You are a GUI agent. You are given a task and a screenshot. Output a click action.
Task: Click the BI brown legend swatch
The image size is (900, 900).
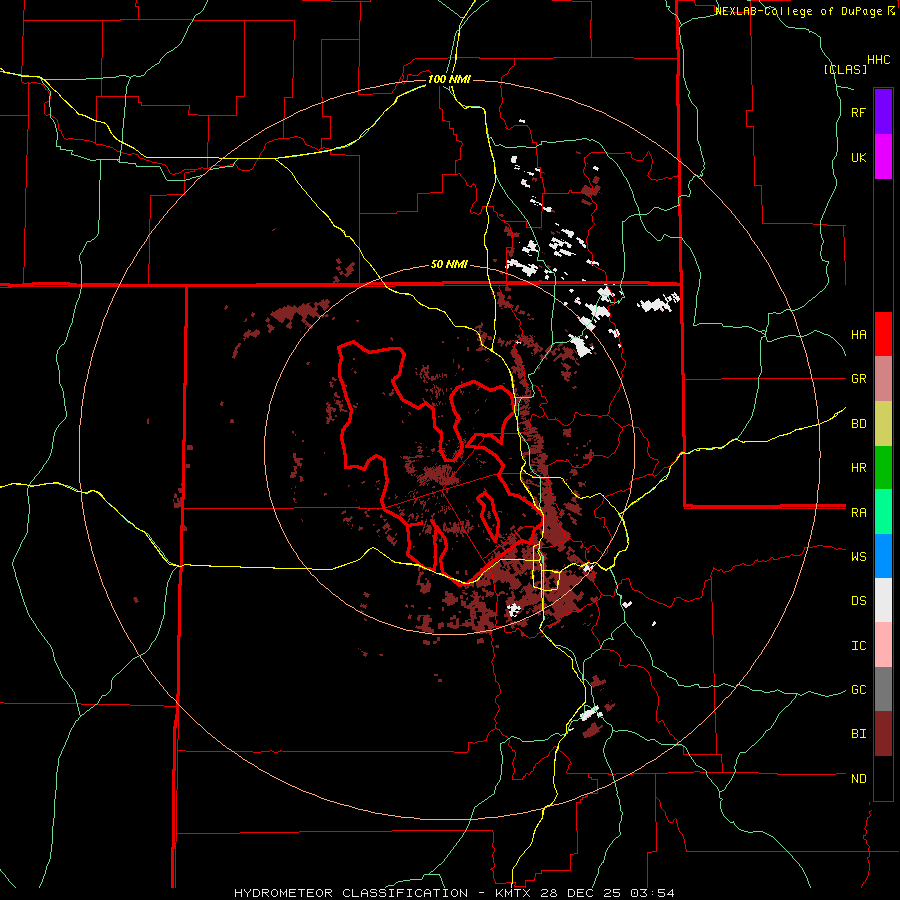(x=883, y=734)
